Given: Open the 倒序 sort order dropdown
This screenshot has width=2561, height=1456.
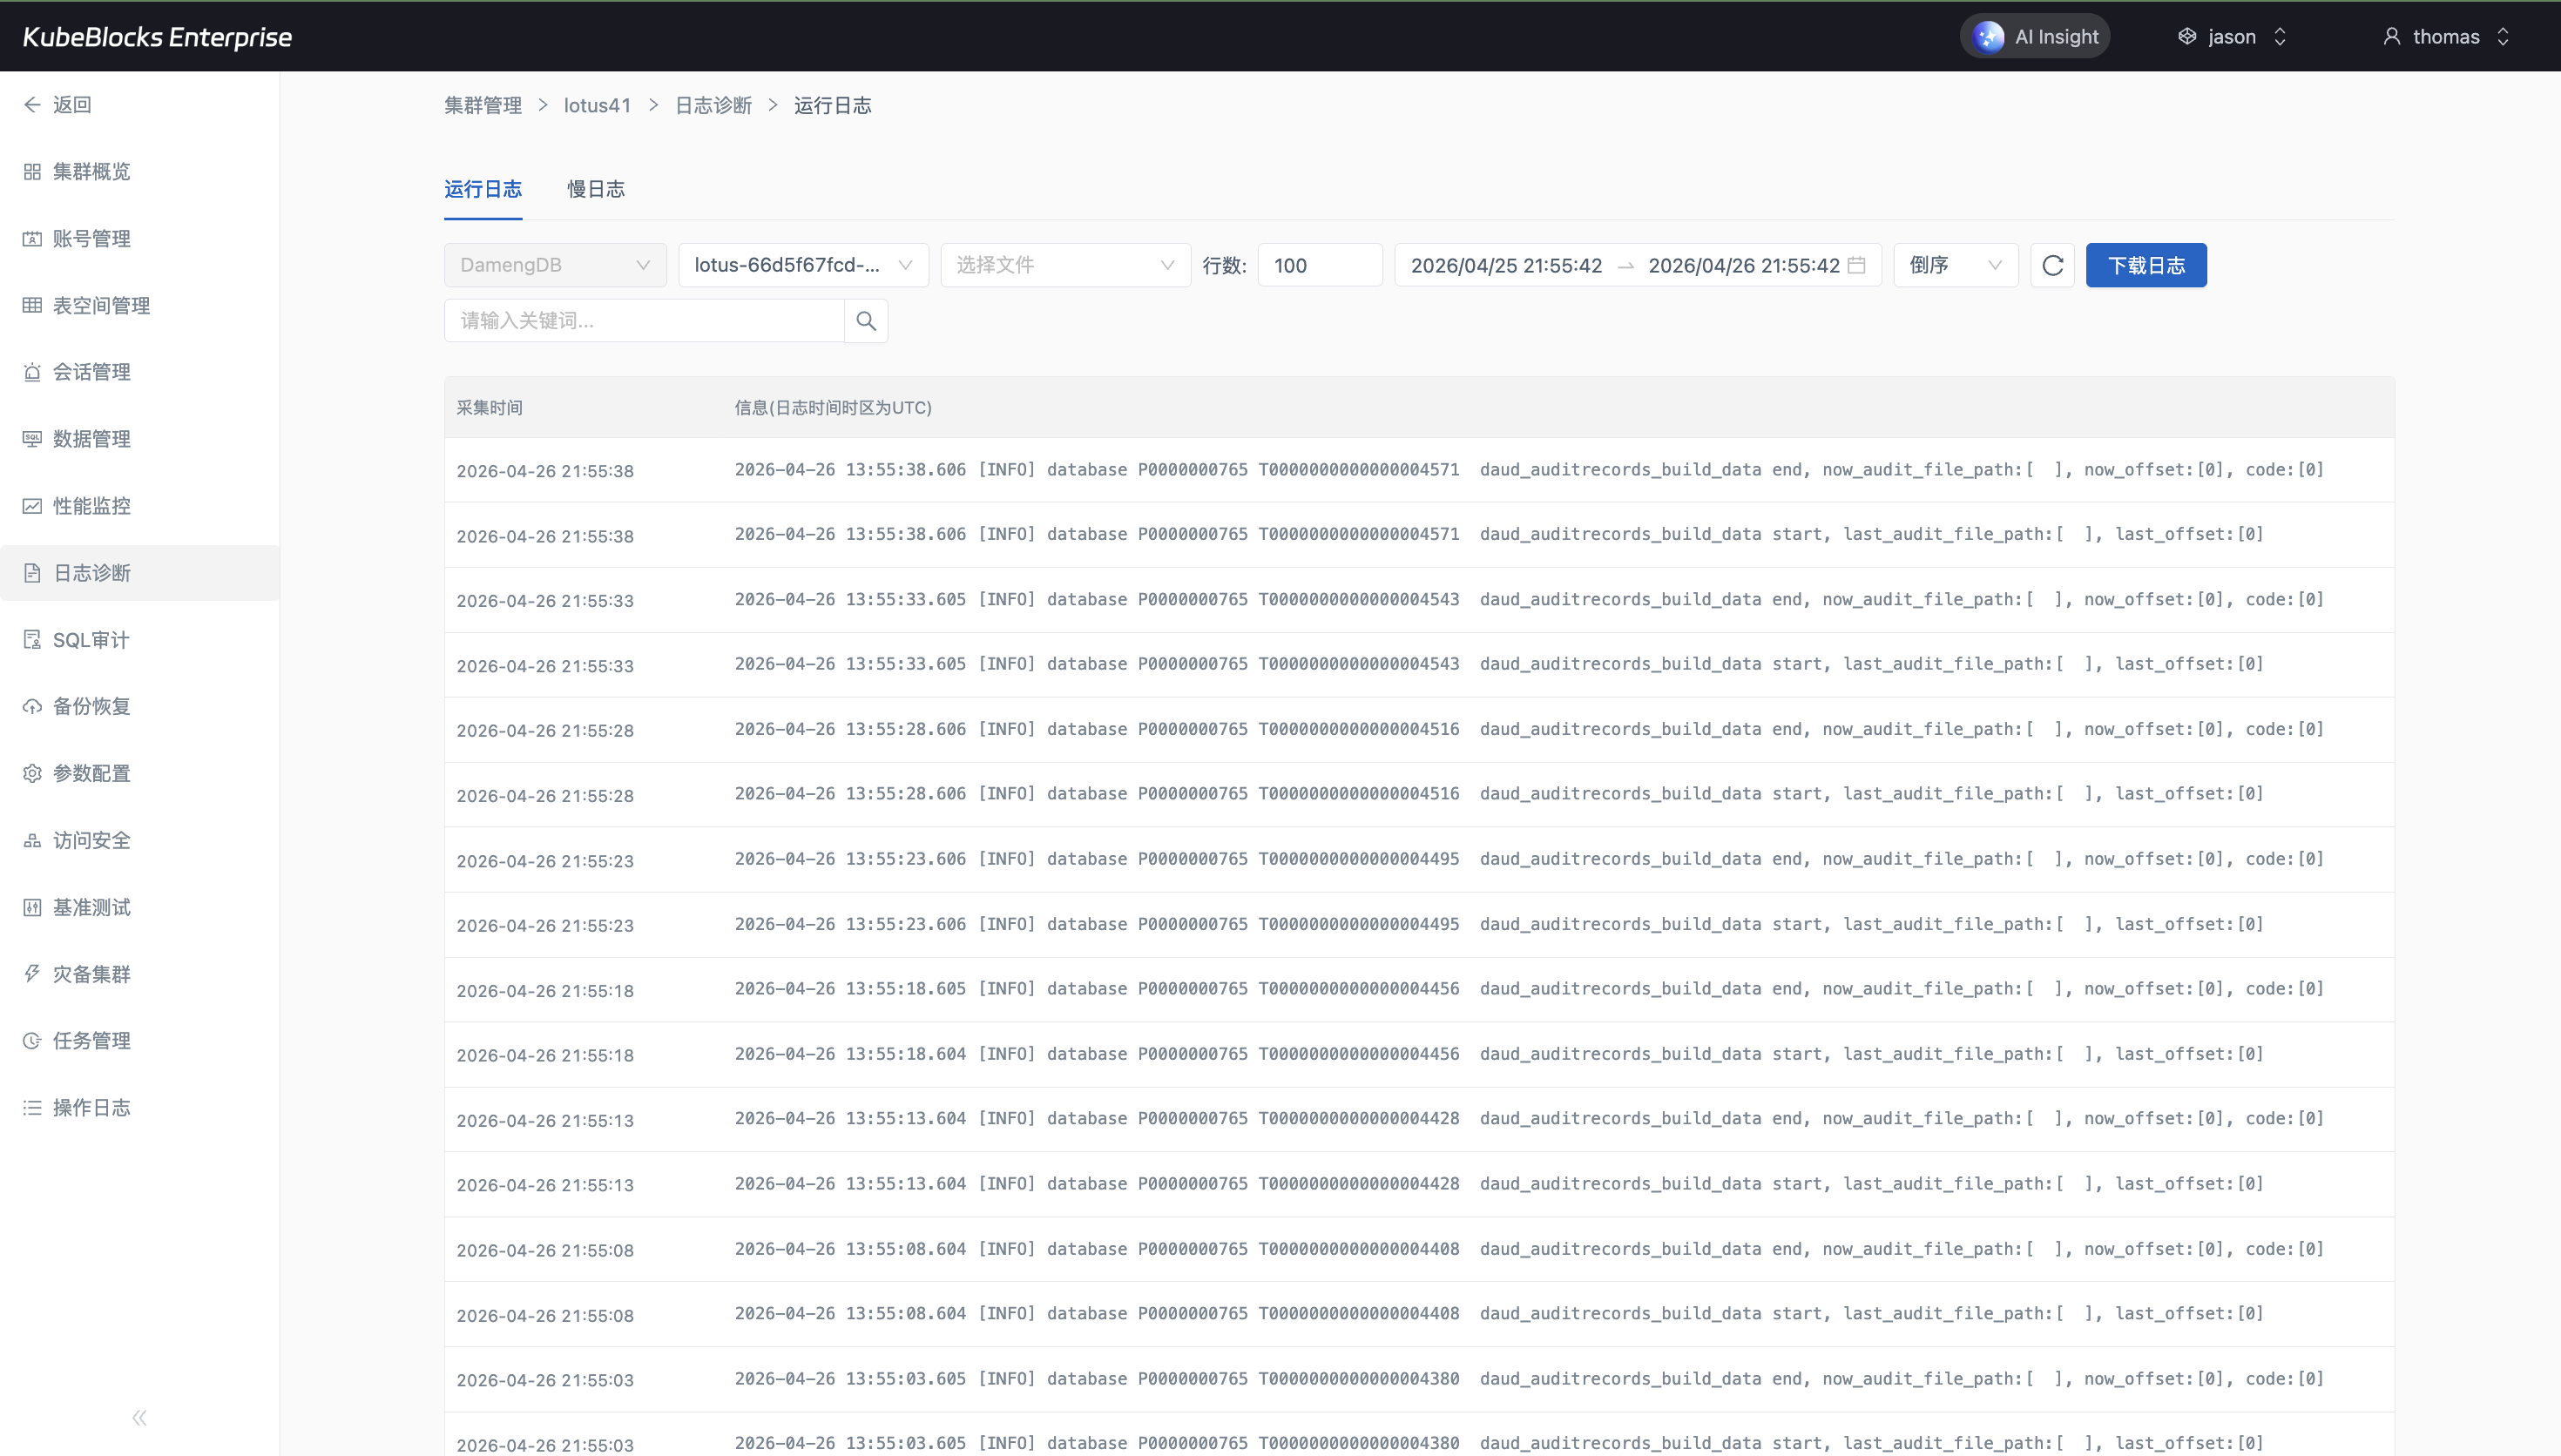Looking at the screenshot, I should click(1955, 265).
